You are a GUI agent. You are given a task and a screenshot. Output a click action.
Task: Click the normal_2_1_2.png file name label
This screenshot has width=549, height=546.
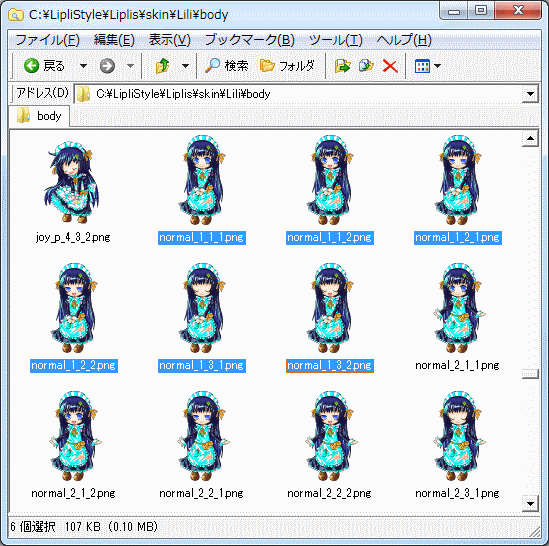pos(74,493)
